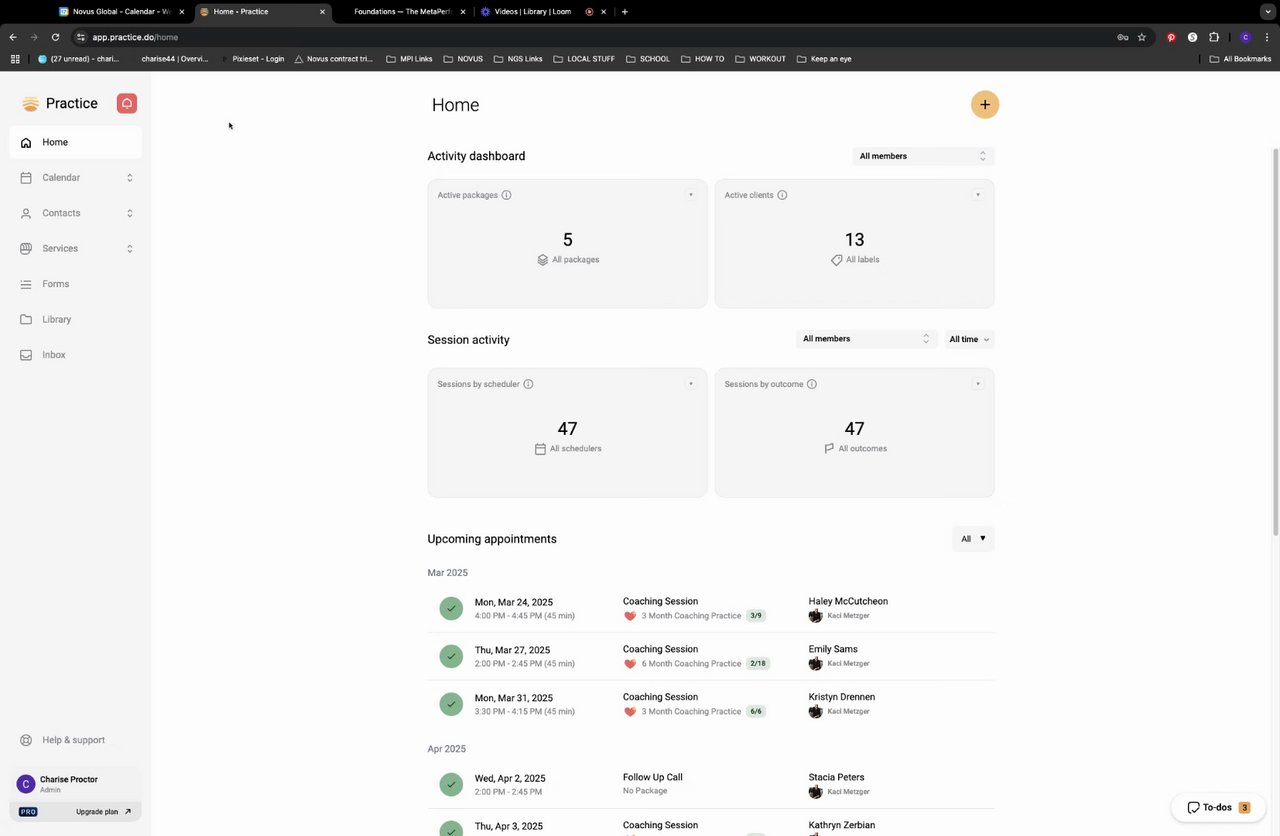
Task: Reload the page with the refresh icon
Action: click(x=55, y=37)
